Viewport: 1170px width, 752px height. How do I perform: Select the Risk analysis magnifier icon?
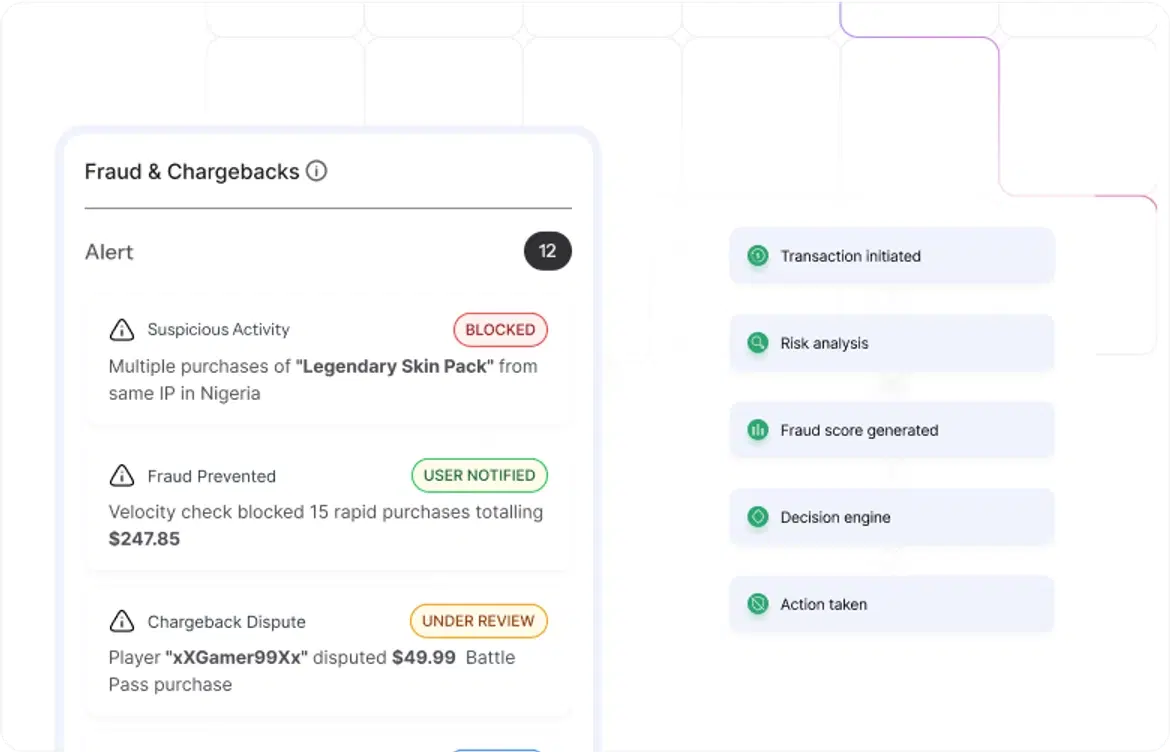click(758, 343)
